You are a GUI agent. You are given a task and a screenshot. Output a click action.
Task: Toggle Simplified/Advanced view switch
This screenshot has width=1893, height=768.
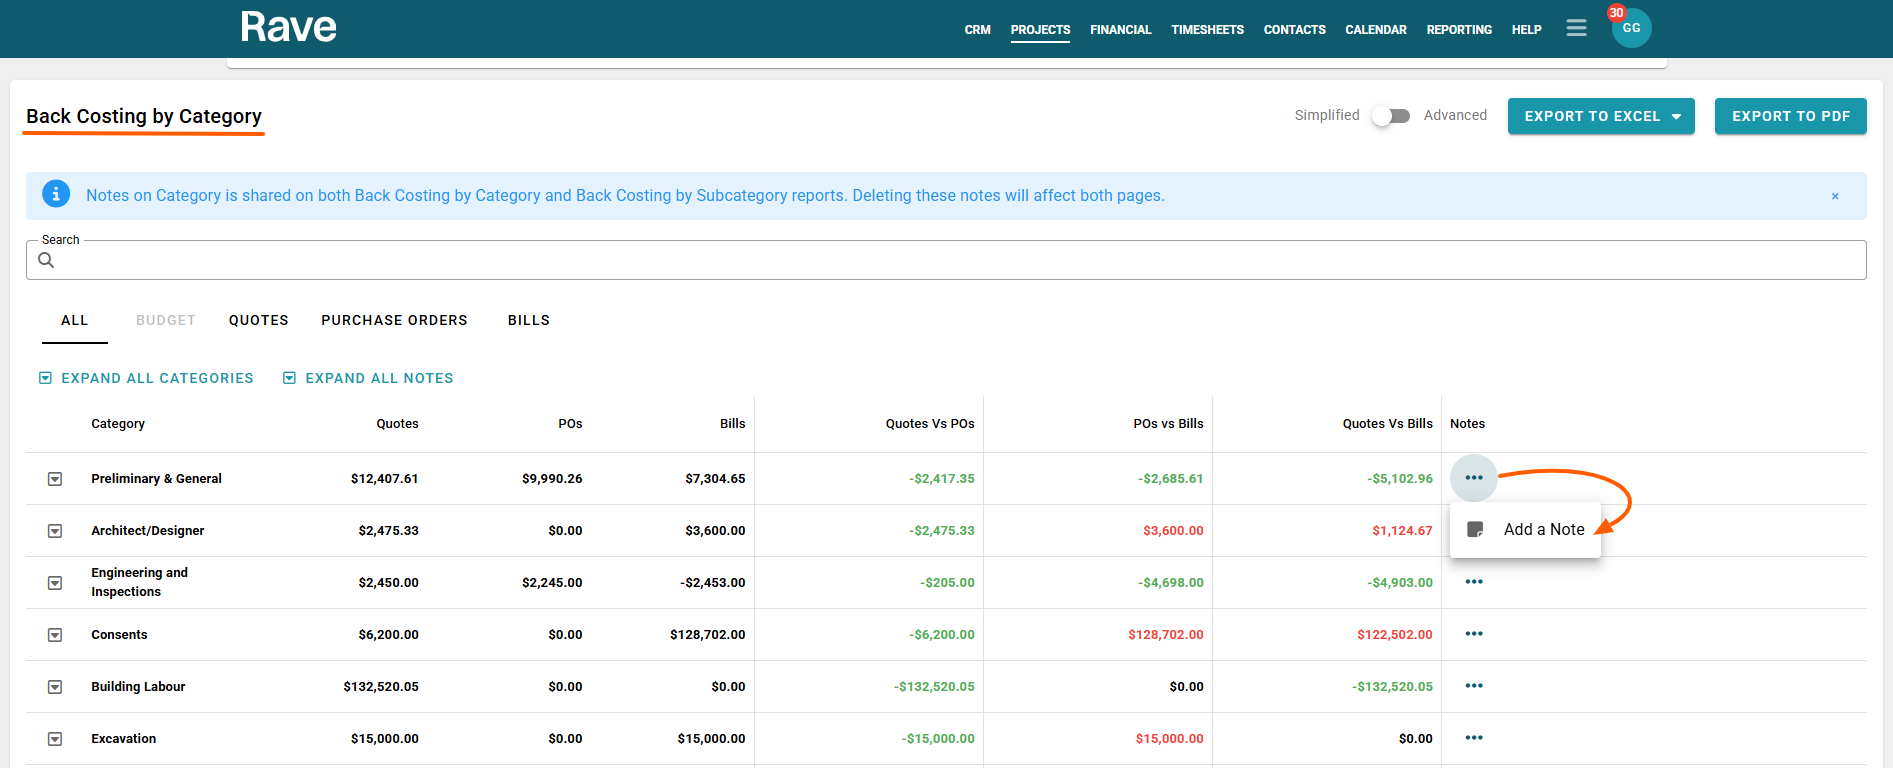pos(1390,116)
